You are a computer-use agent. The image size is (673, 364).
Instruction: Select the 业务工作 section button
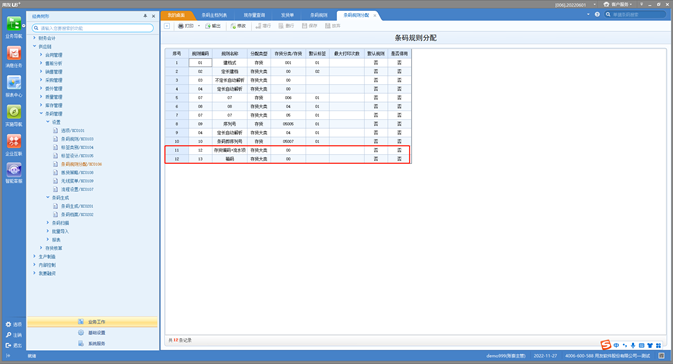point(92,322)
